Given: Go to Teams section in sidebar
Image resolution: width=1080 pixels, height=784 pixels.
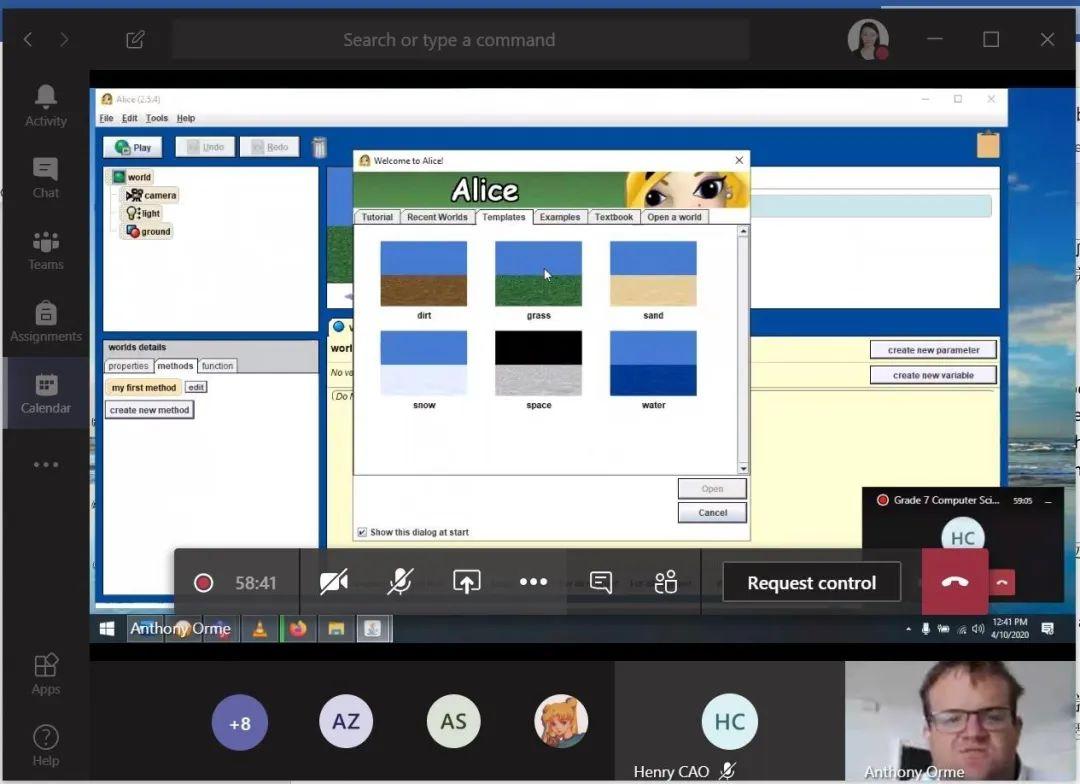Looking at the screenshot, I should [45, 250].
